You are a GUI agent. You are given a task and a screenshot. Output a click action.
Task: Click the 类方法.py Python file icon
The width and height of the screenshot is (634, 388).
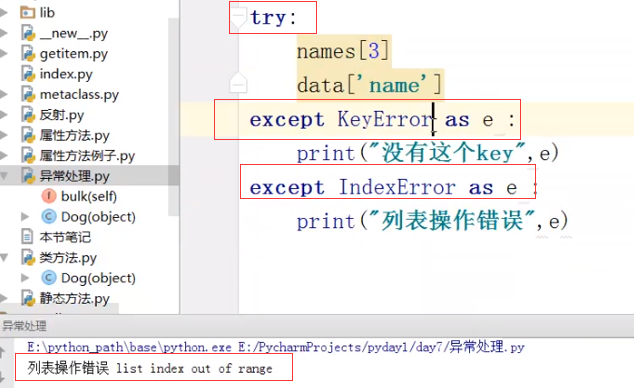(x=28, y=257)
